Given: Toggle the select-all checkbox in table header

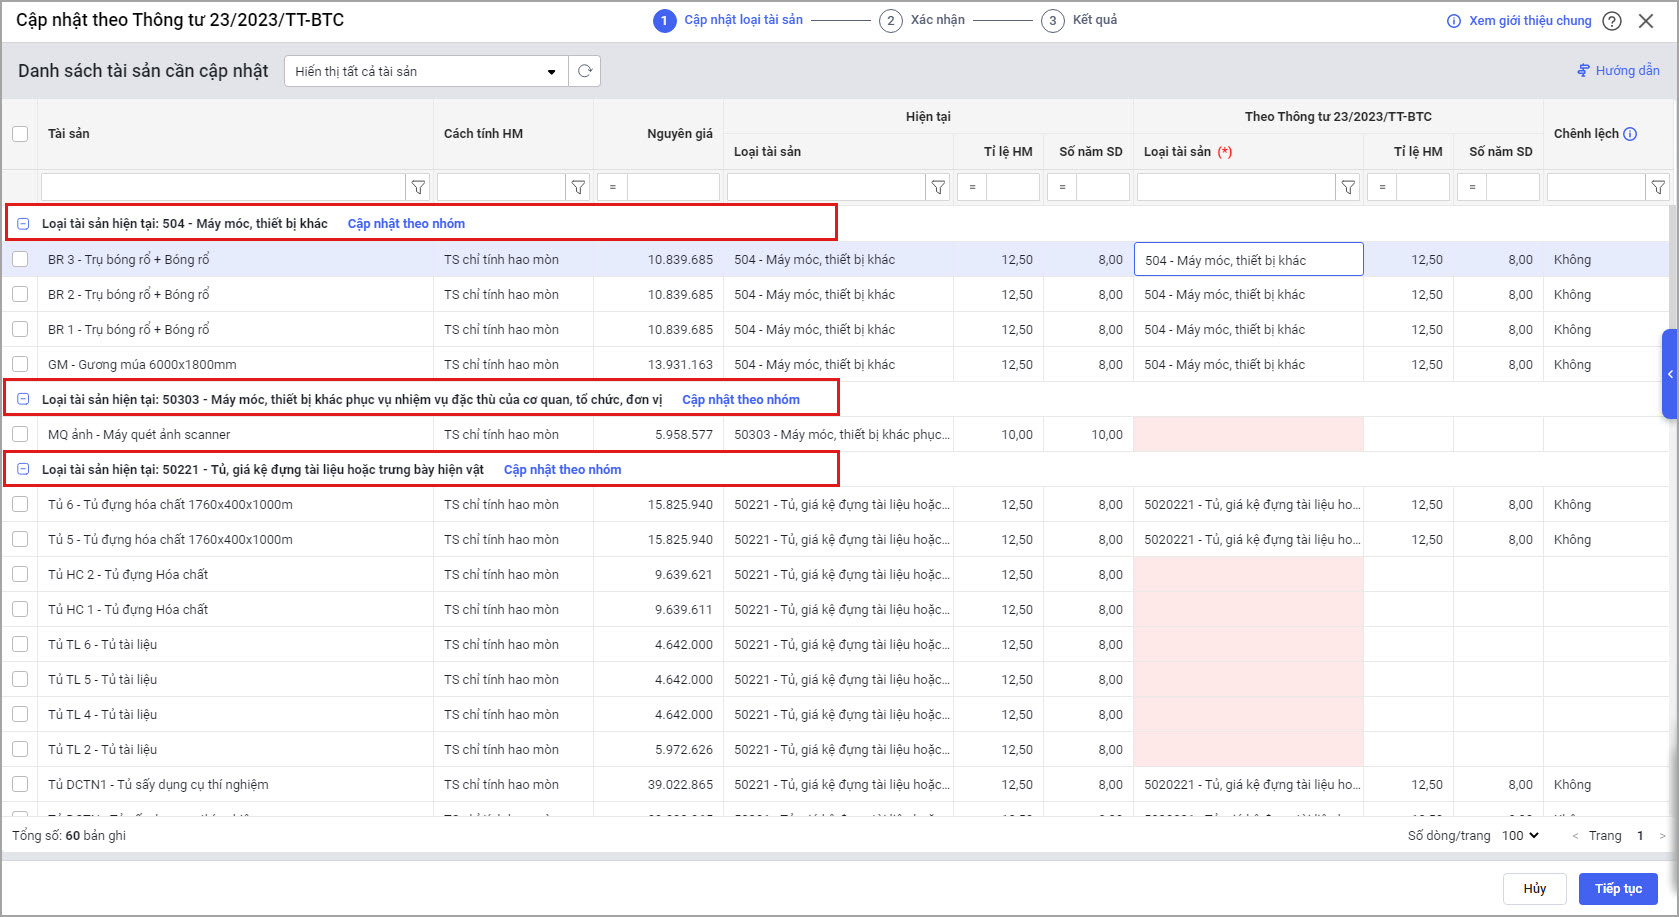Looking at the screenshot, I should coord(20,134).
